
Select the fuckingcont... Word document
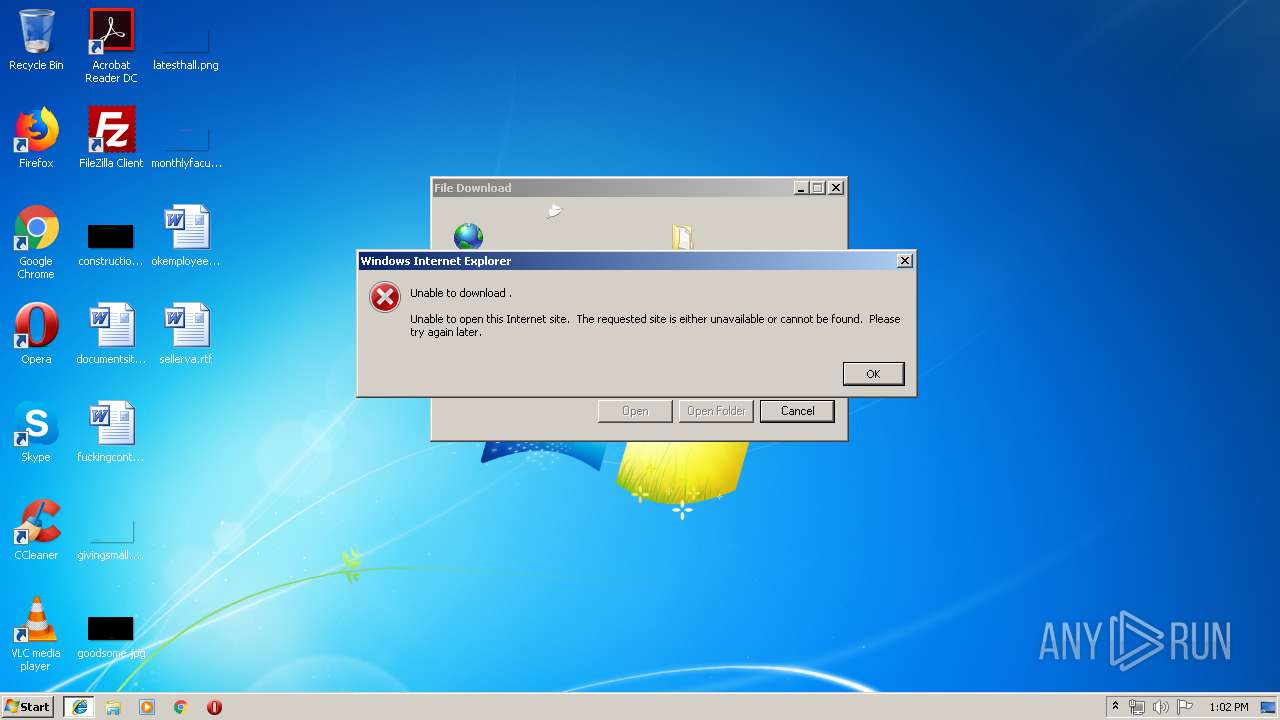111,432
